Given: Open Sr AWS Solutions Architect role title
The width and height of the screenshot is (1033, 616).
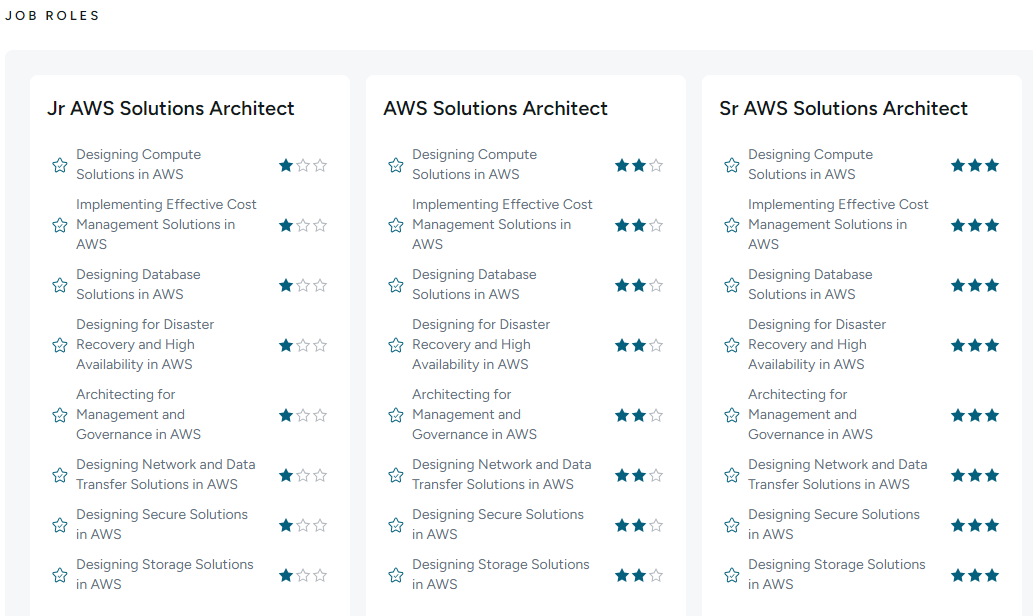Looking at the screenshot, I should point(843,108).
